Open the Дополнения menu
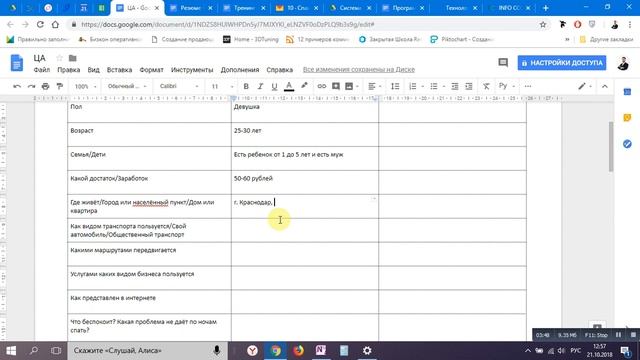Screen dimensions: 640x360 click(240, 70)
